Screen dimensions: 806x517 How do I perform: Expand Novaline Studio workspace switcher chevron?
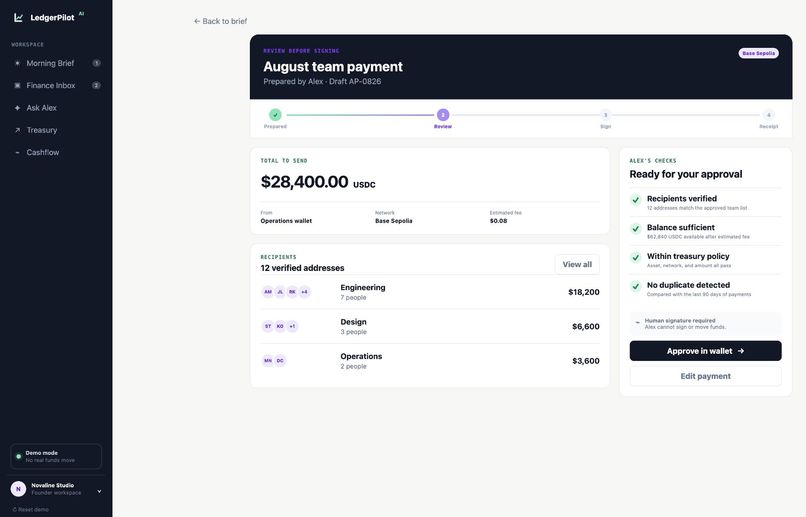pyautogui.click(x=99, y=491)
